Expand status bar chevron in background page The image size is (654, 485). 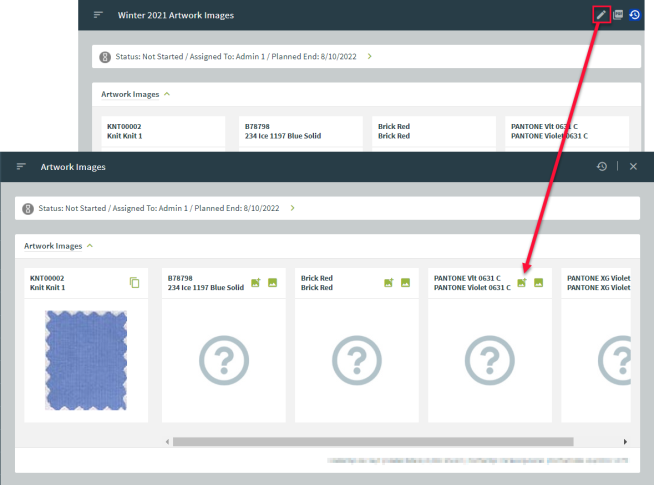click(370, 56)
